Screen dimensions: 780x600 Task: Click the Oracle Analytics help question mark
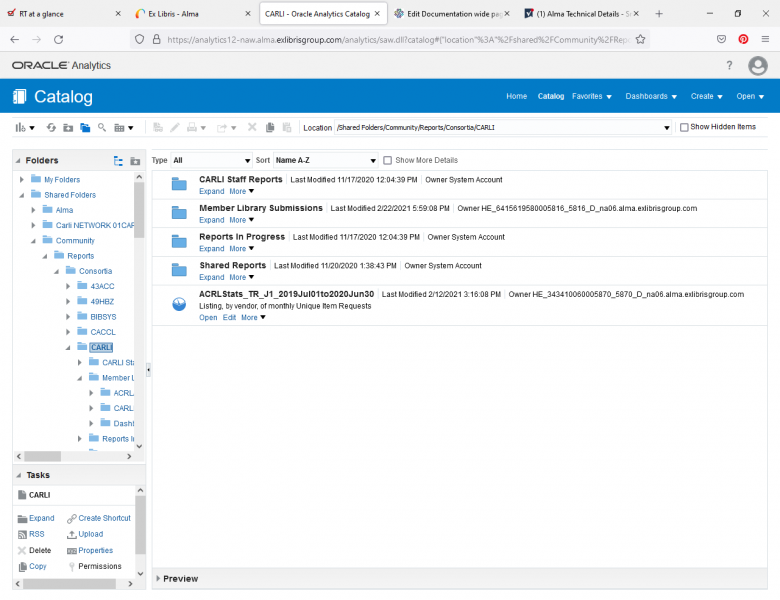729,65
